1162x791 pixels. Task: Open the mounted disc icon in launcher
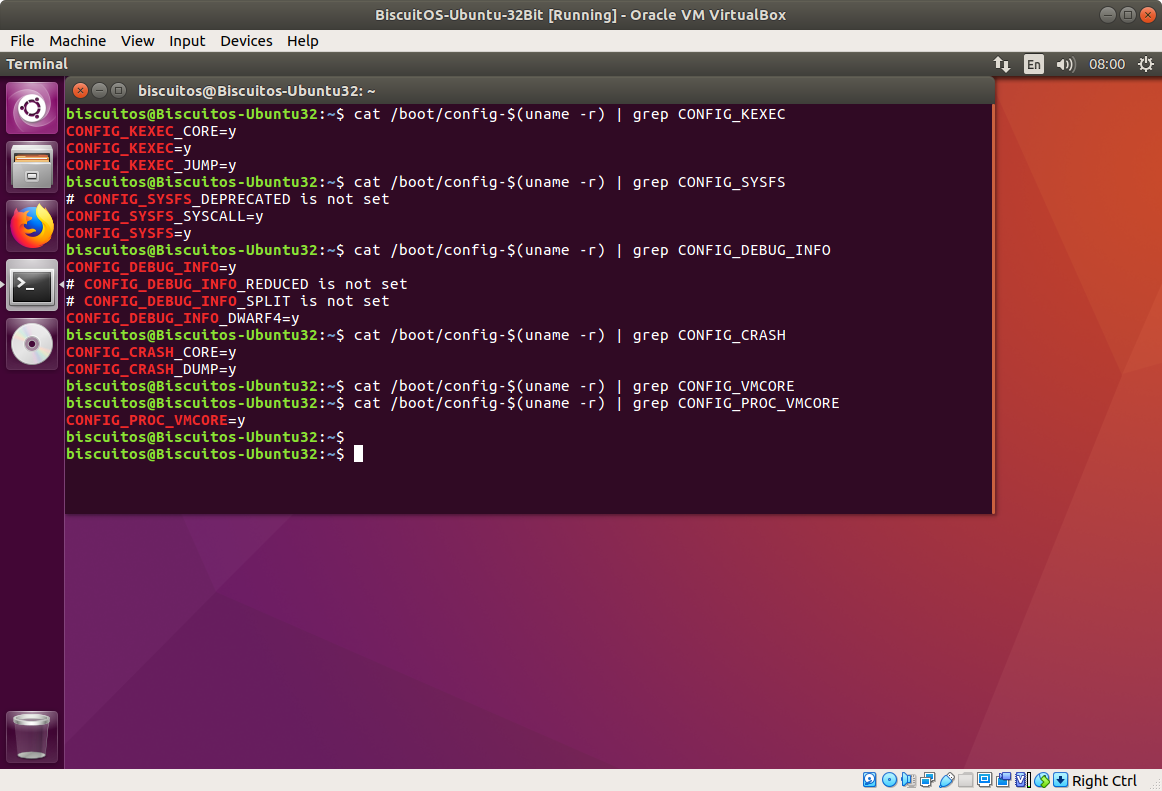pos(33,345)
